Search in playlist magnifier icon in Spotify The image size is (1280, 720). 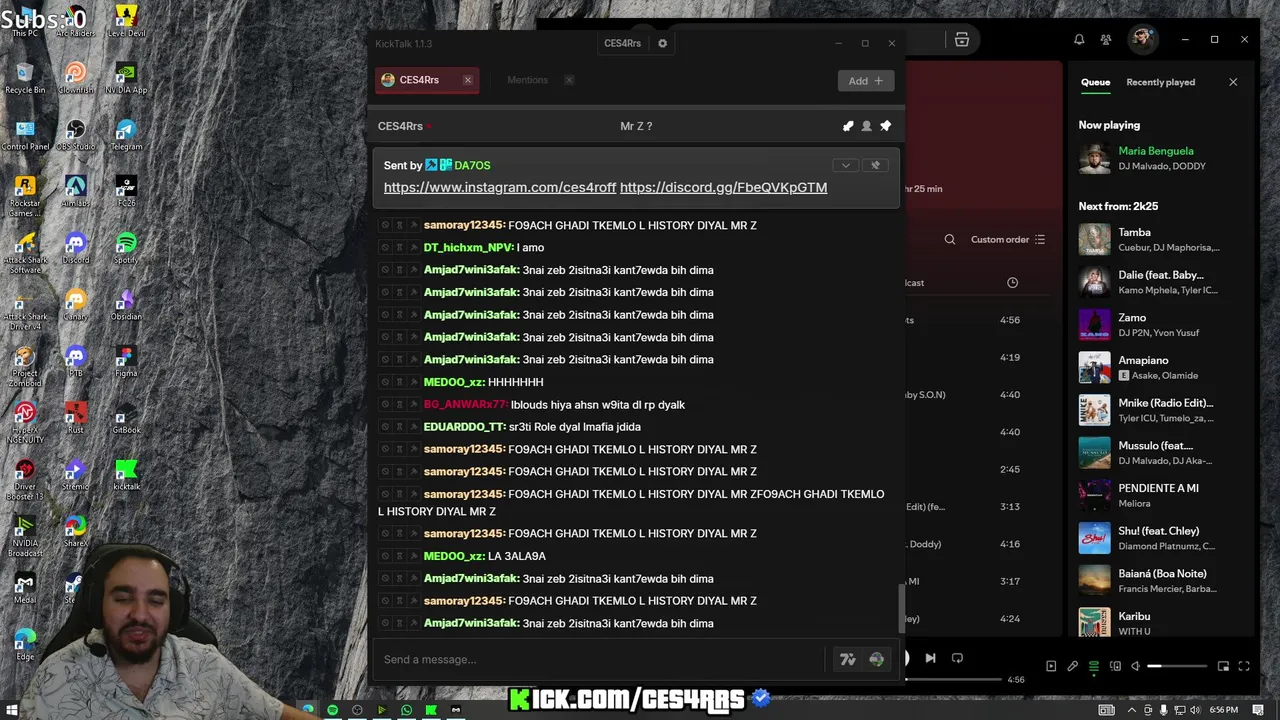pos(950,239)
